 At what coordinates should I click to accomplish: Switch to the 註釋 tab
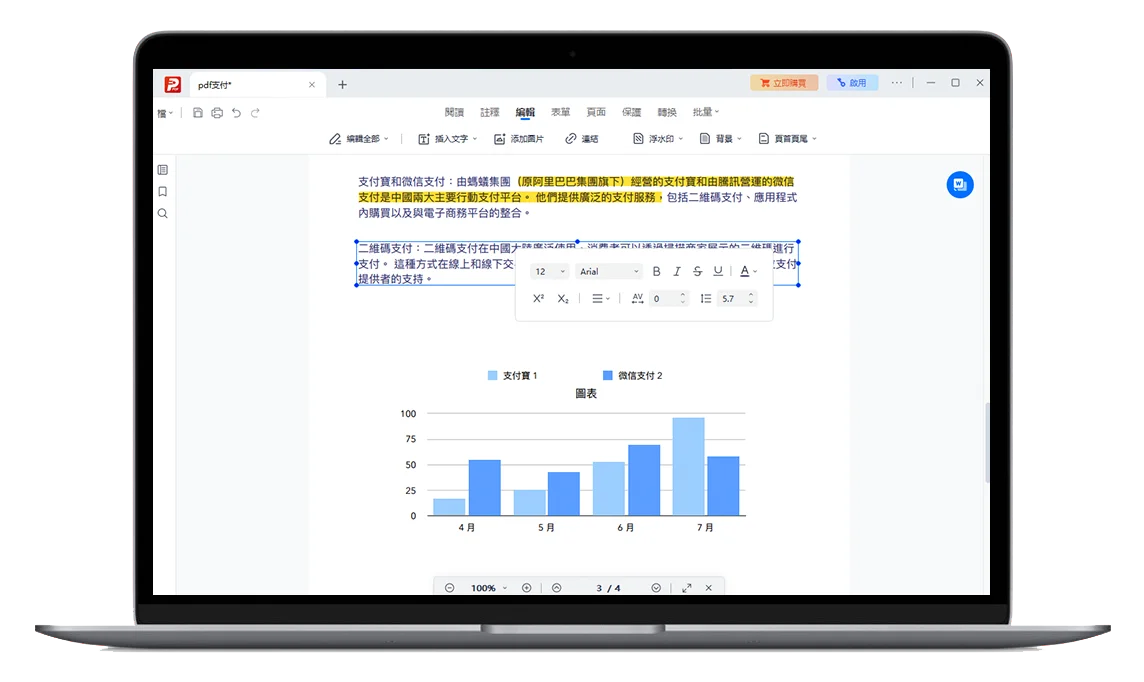point(490,112)
